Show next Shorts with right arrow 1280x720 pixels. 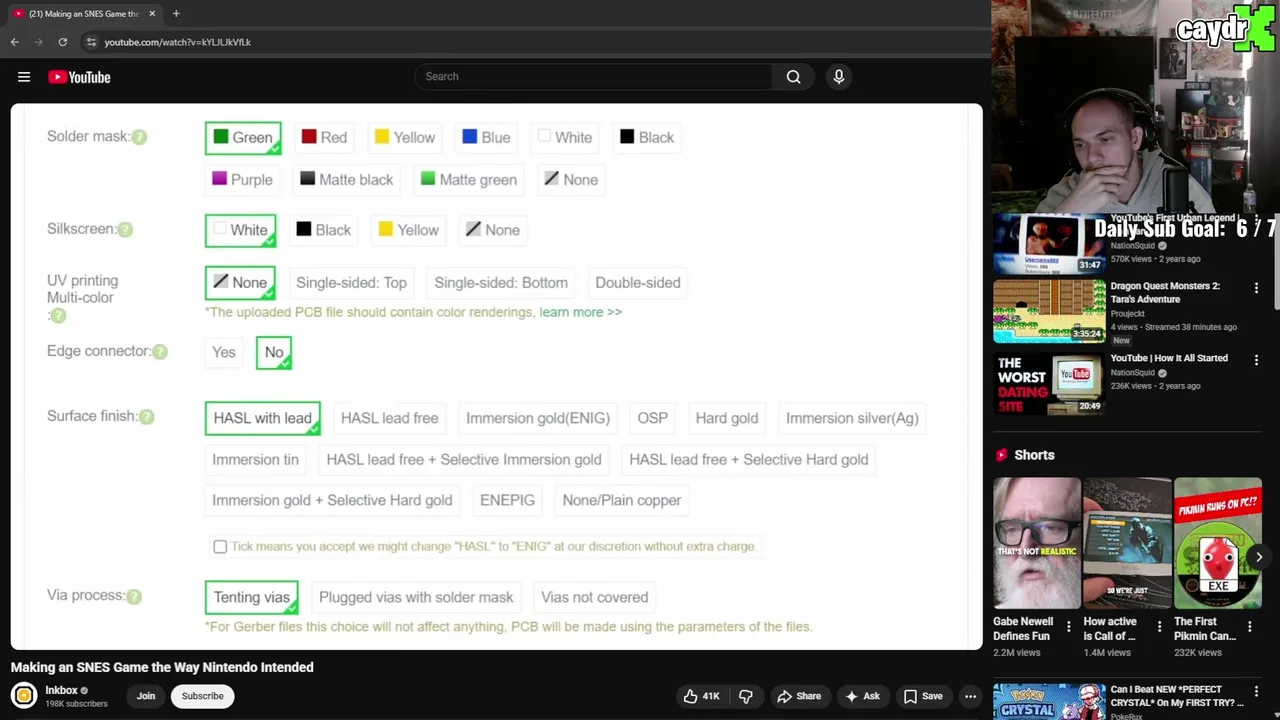coord(1259,557)
